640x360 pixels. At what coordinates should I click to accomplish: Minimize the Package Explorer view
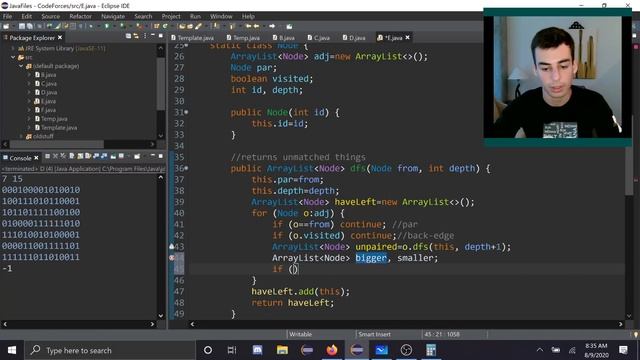tap(153, 36)
